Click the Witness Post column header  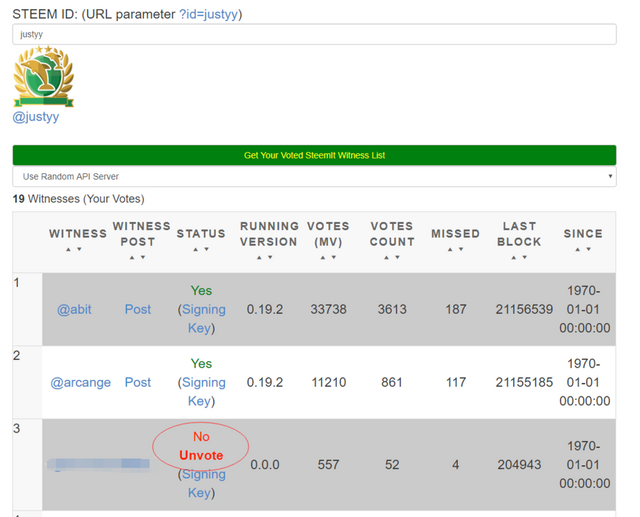[x=141, y=234]
